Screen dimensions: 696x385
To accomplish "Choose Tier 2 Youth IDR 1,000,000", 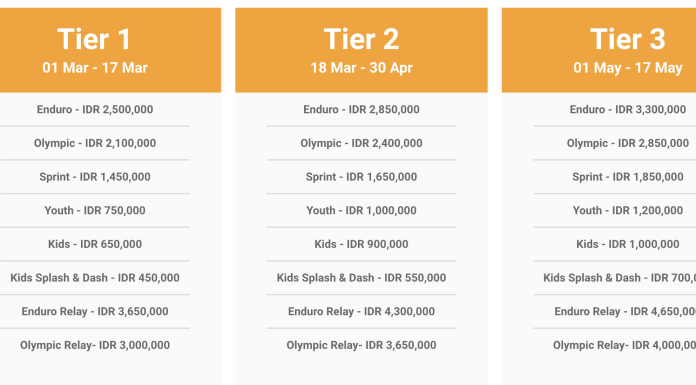I will pyautogui.click(x=361, y=210).
